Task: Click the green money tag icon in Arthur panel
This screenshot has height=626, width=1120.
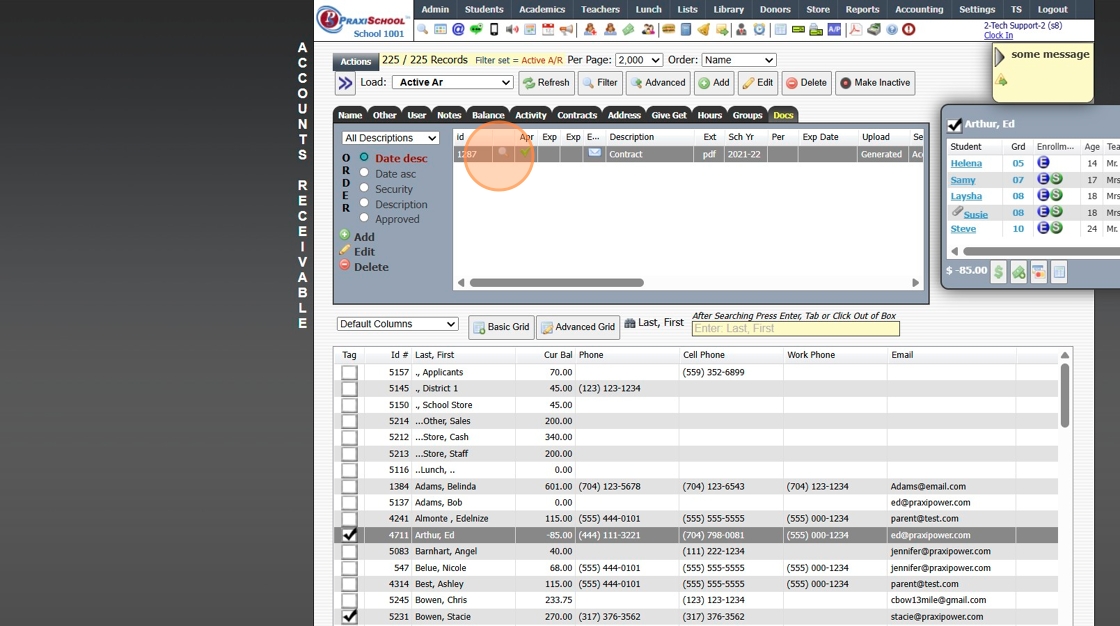Action: point(1019,272)
